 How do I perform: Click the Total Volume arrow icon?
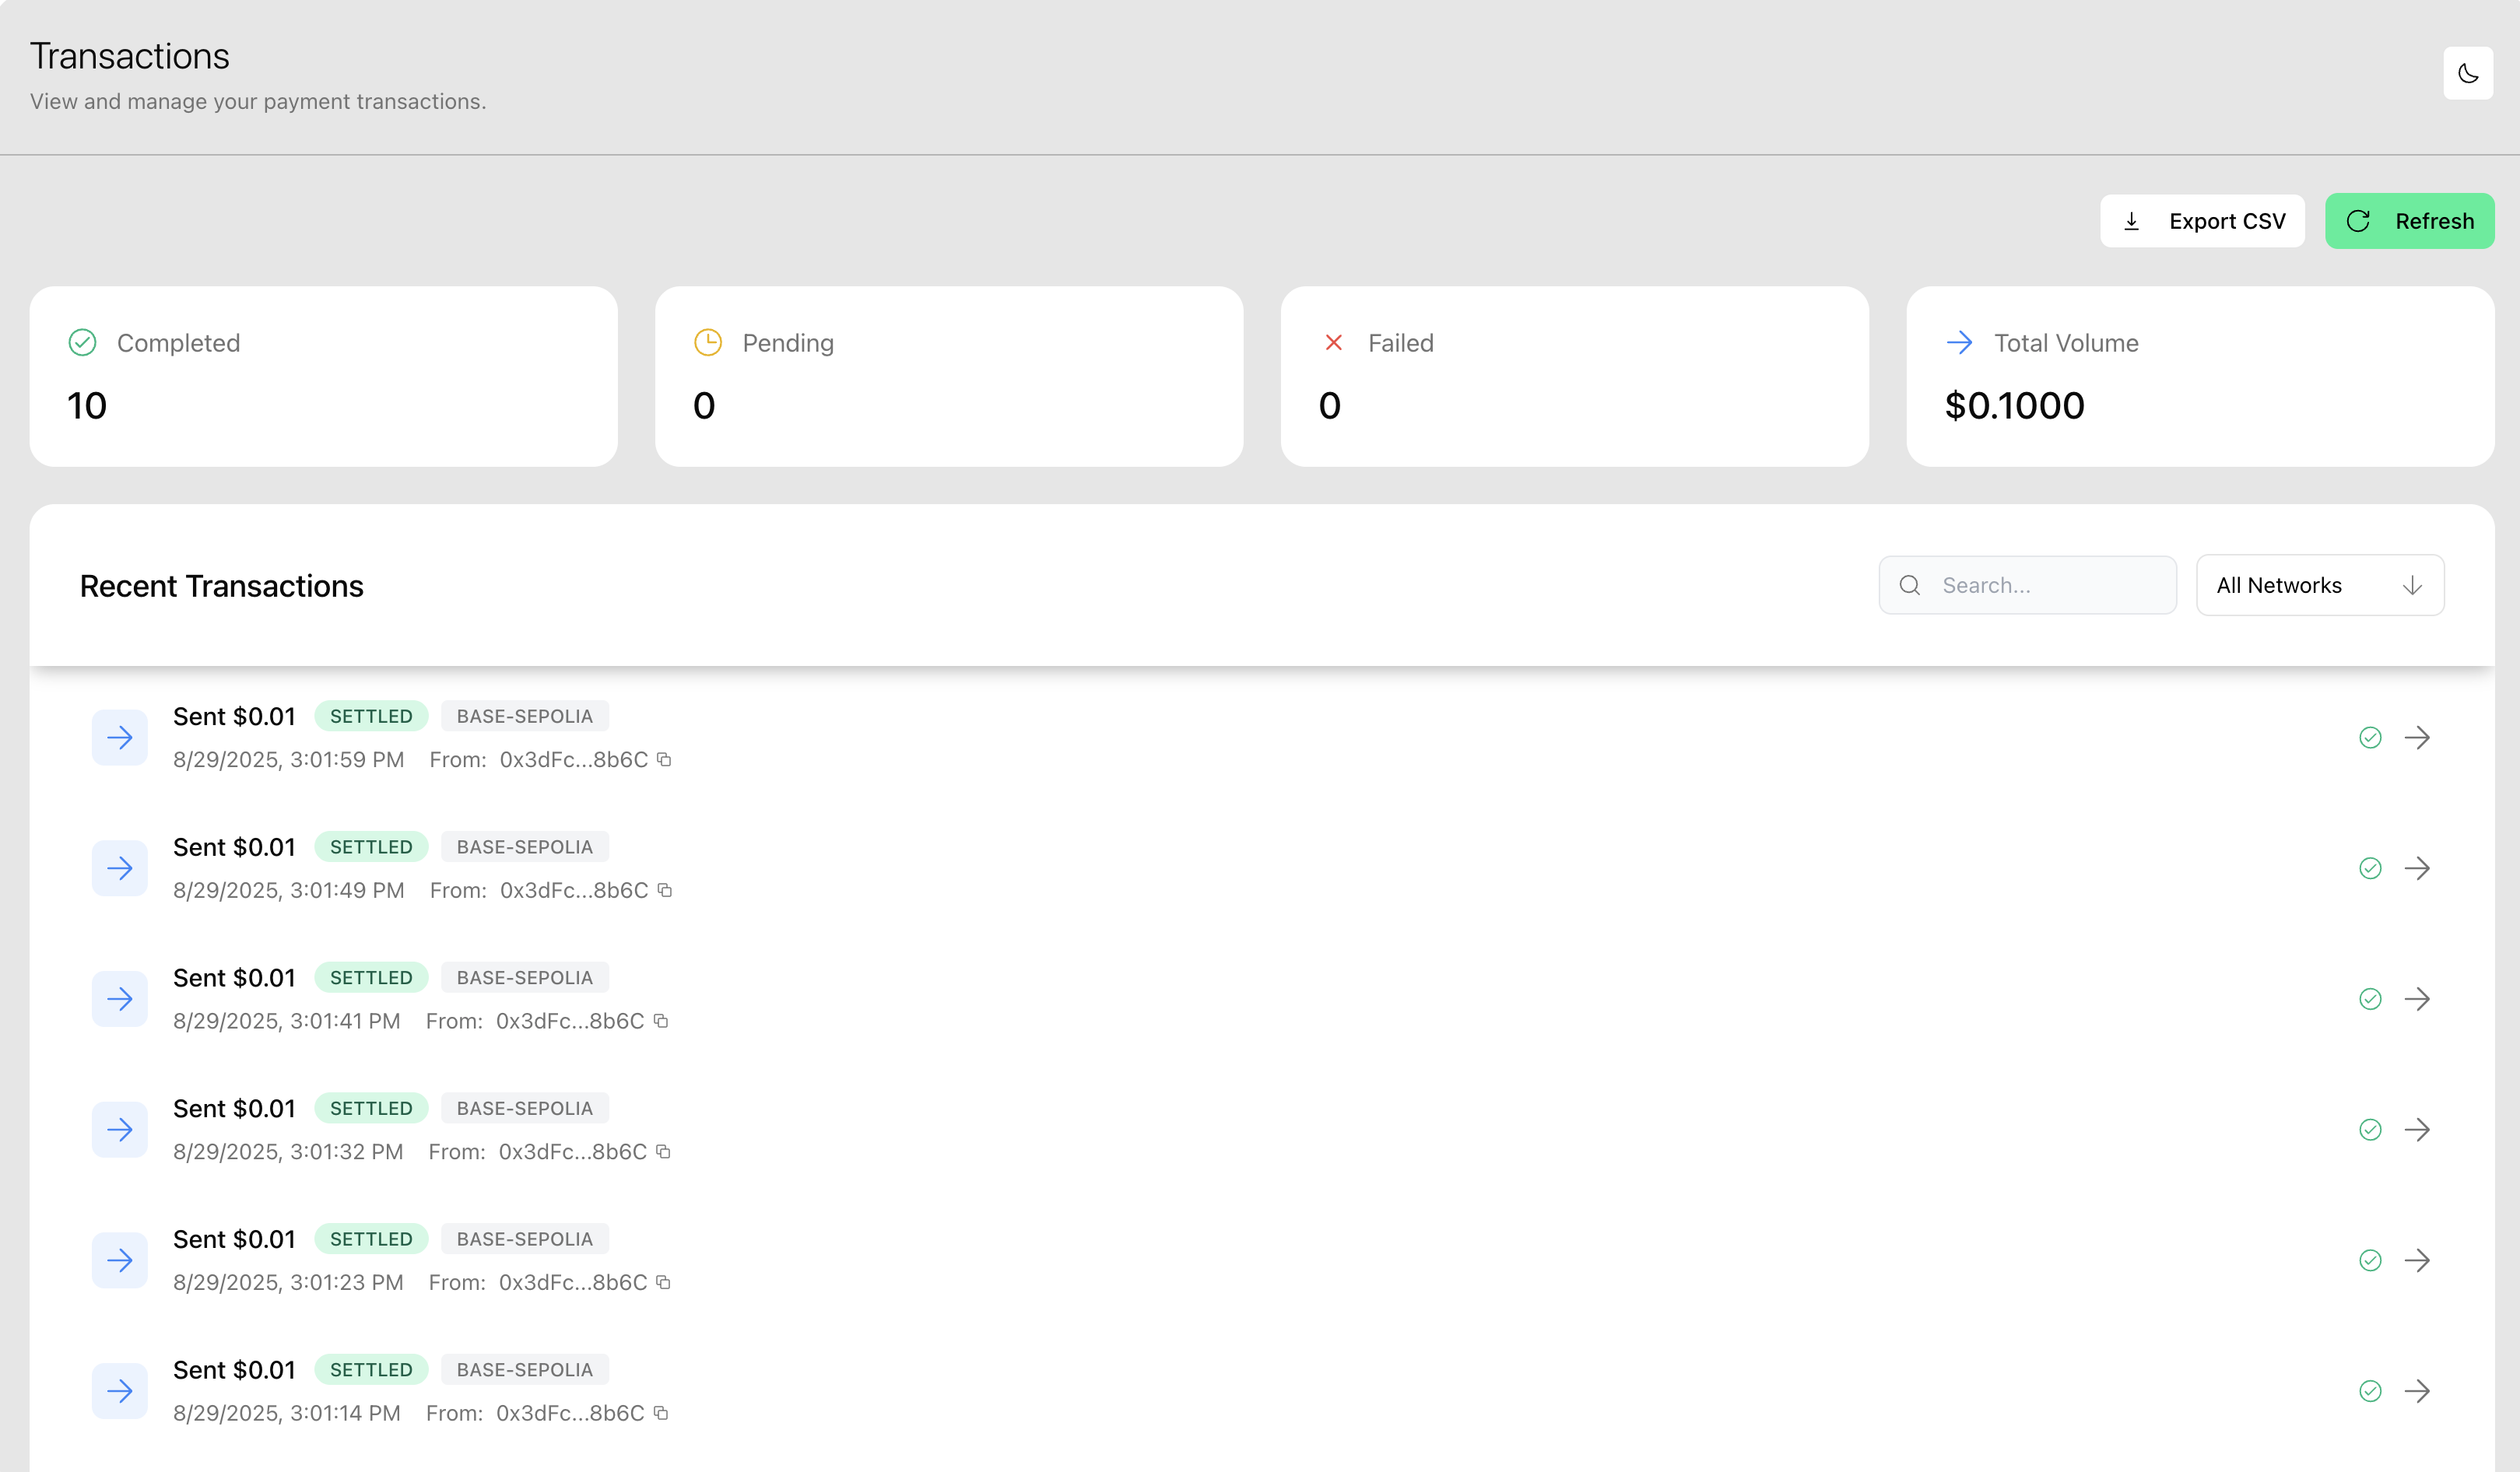tap(1959, 342)
